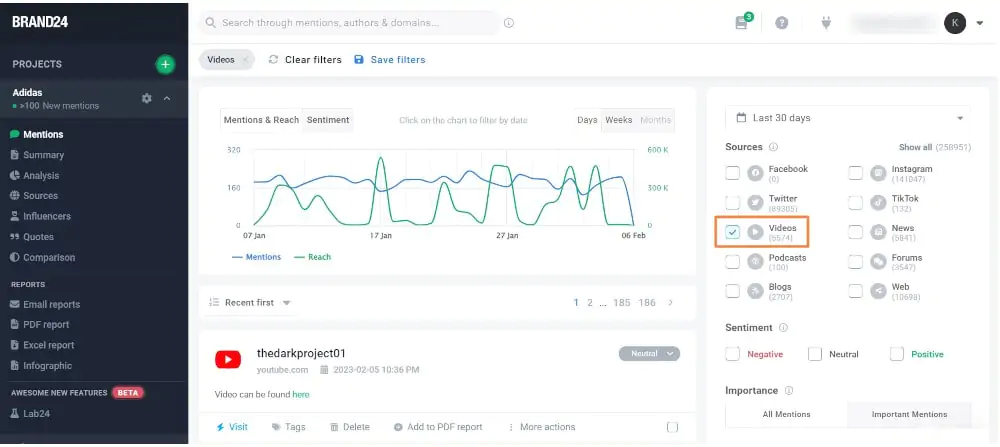Switch to the Sentiment chart tab
This screenshot has width=1000, height=447.
coord(328,120)
